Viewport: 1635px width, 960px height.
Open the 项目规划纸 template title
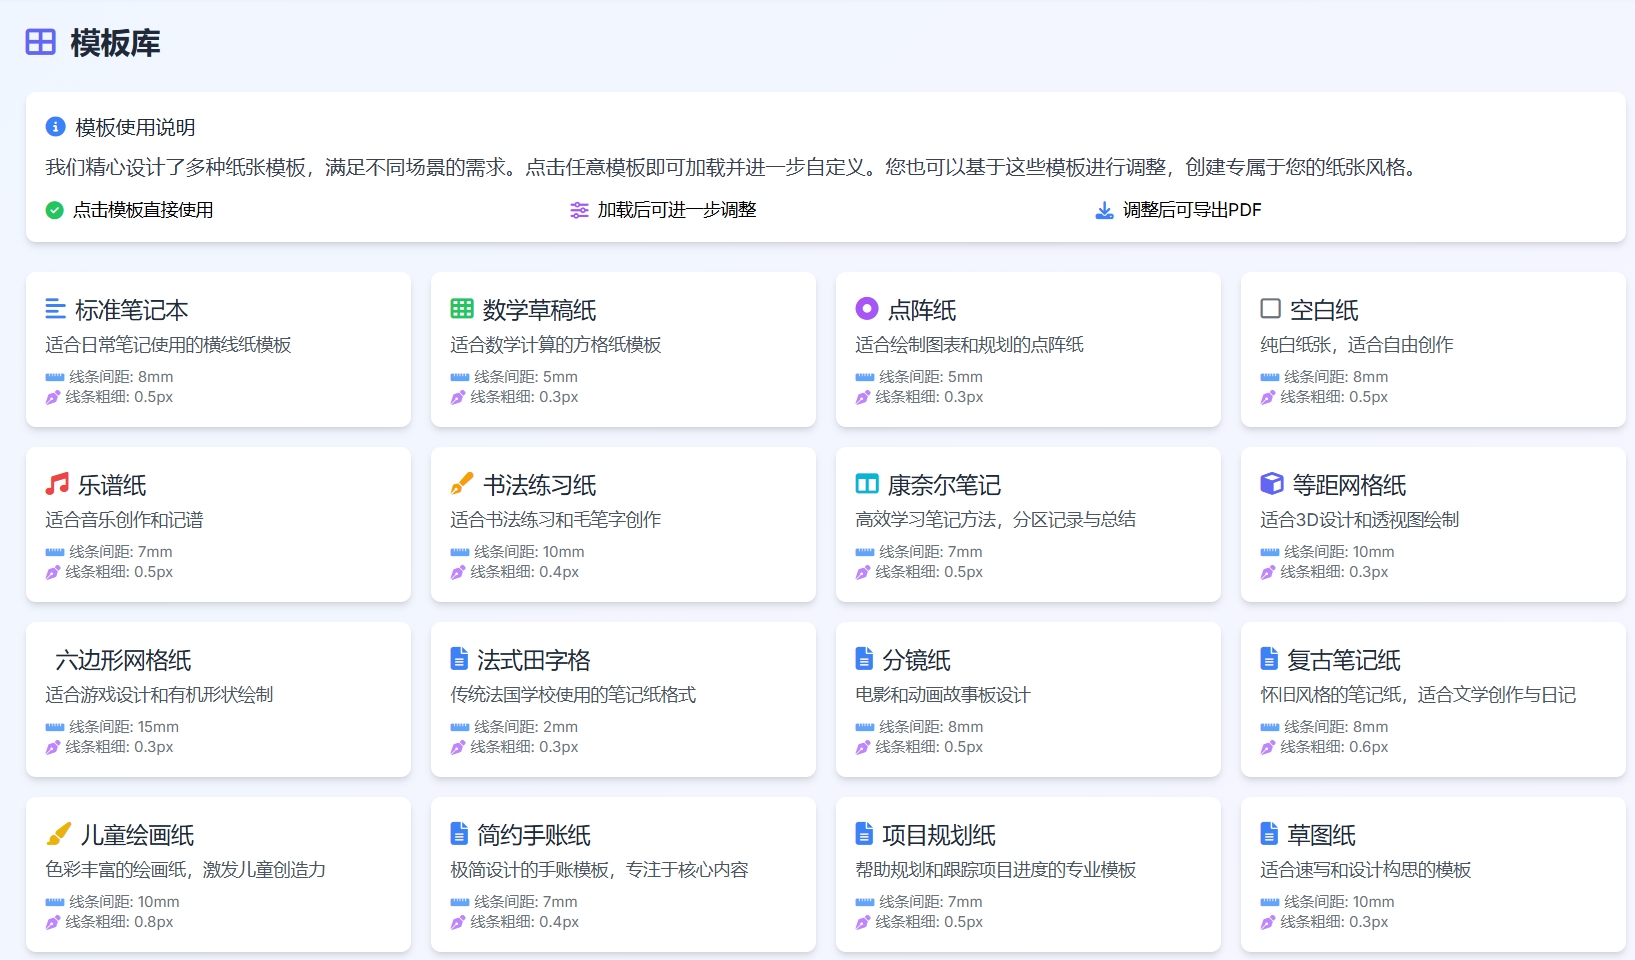click(938, 835)
